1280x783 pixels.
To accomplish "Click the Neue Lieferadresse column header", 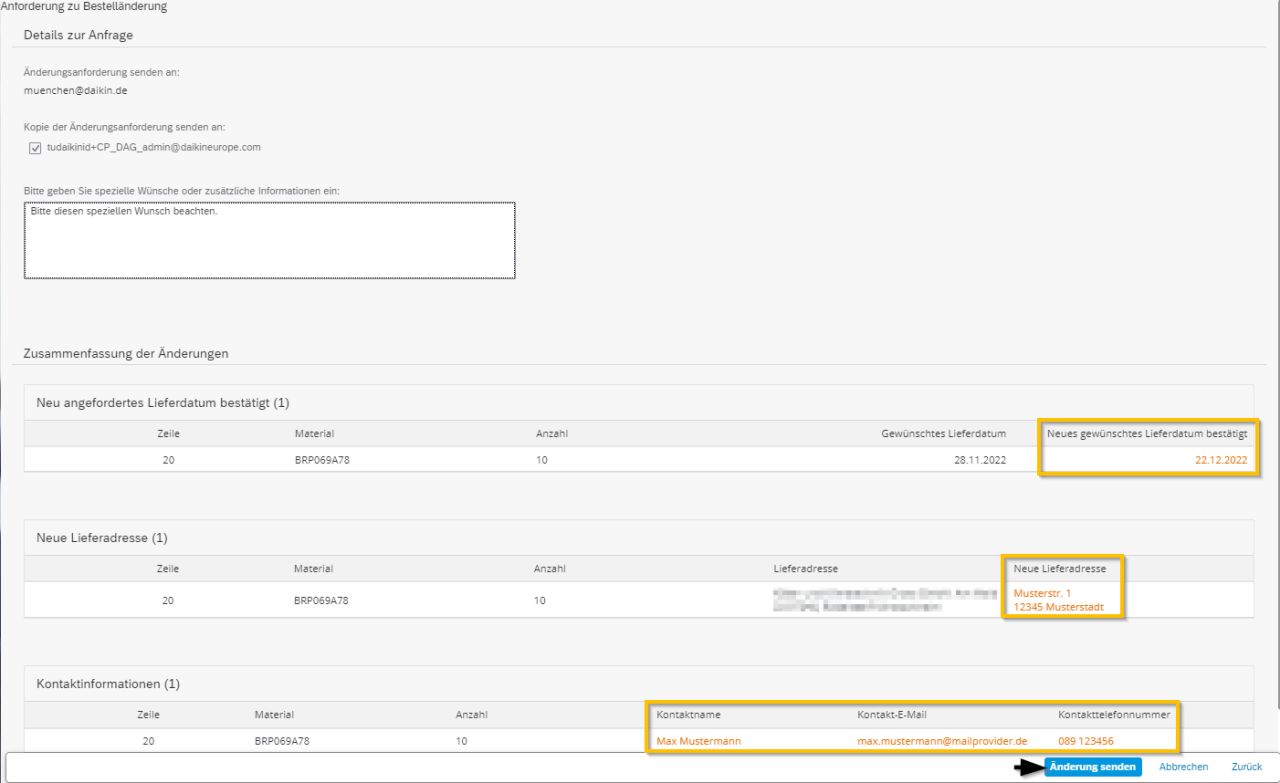I will coord(1059,569).
